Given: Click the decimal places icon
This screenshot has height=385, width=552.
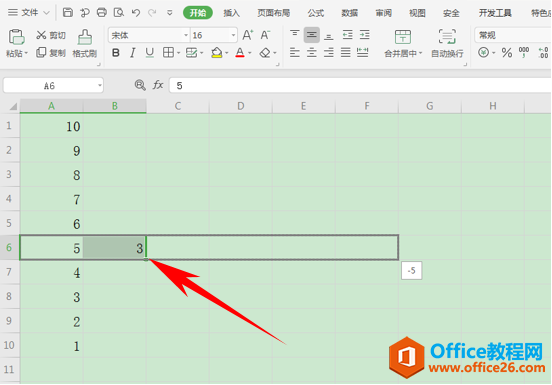Looking at the screenshot, I should click(543, 53).
